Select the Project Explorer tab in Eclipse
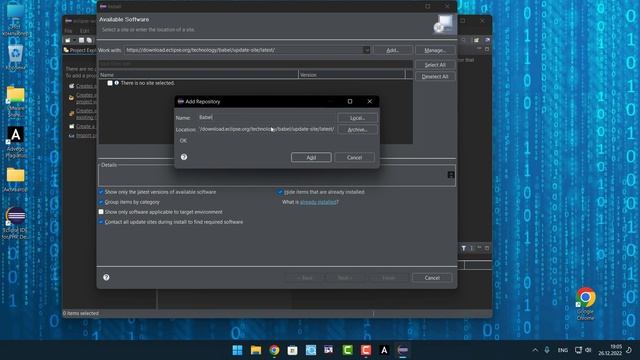640x360 pixels. click(x=80, y=50)
